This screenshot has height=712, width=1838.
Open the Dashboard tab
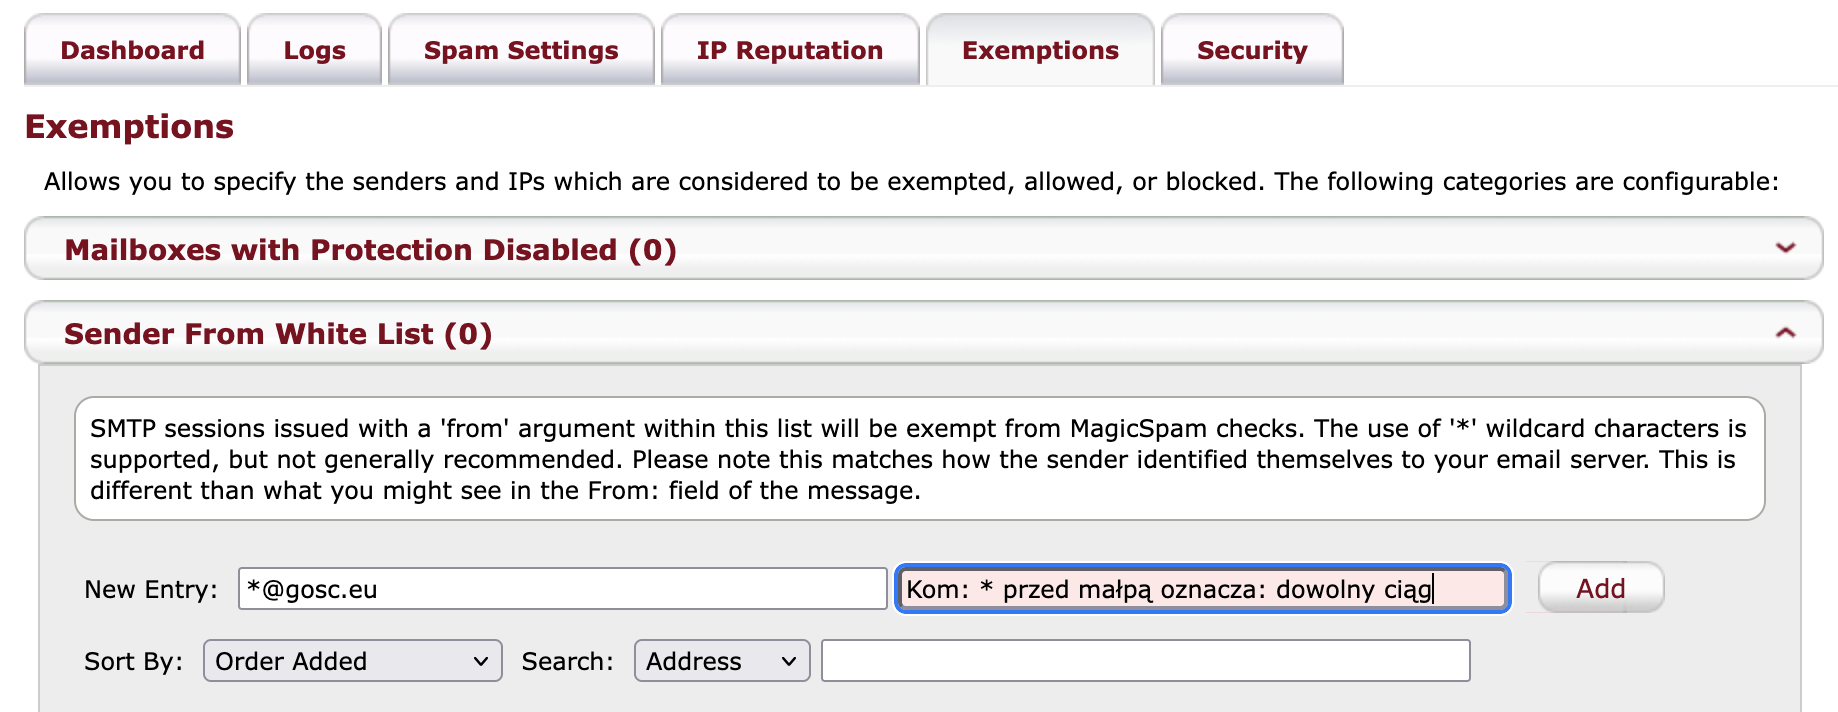[x=132, y=51]
